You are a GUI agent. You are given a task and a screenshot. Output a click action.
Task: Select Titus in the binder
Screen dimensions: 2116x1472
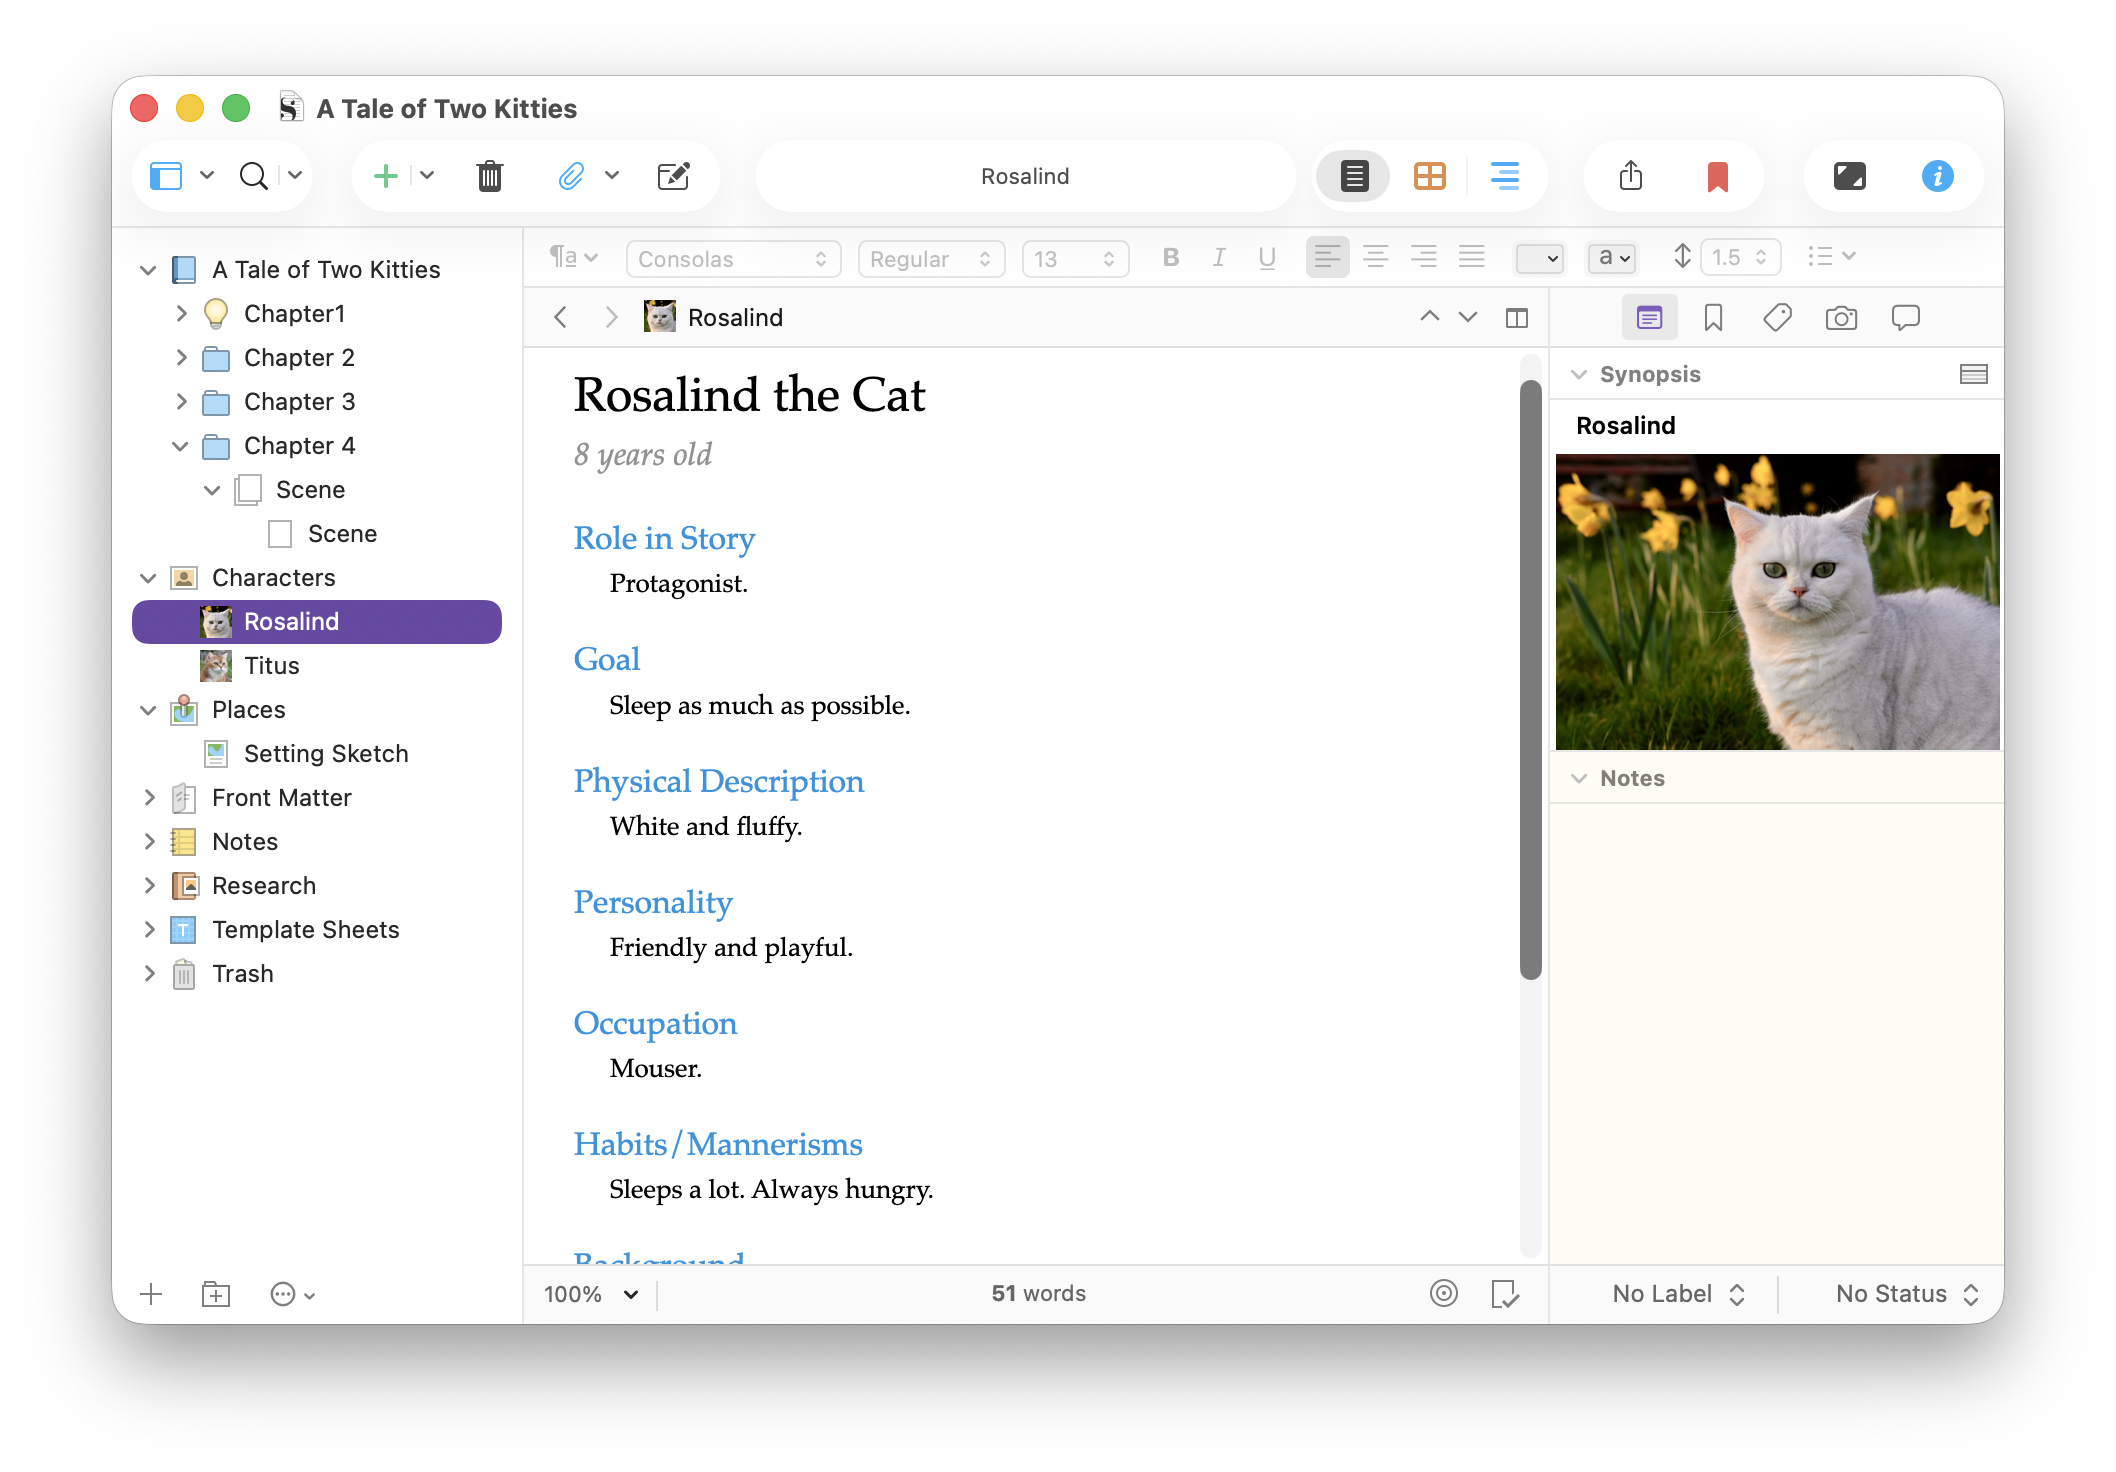click(x=271, y=666)
